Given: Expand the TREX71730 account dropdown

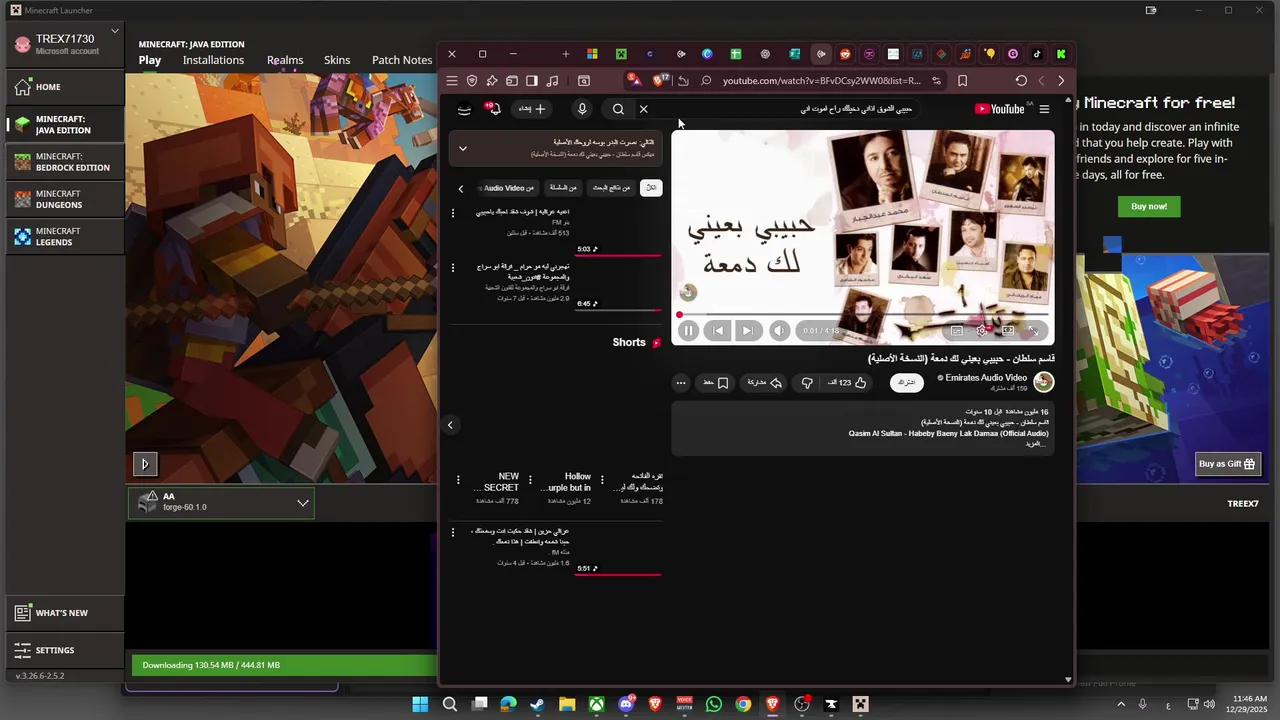Looking at the screenshot, I should coord(115,31).
